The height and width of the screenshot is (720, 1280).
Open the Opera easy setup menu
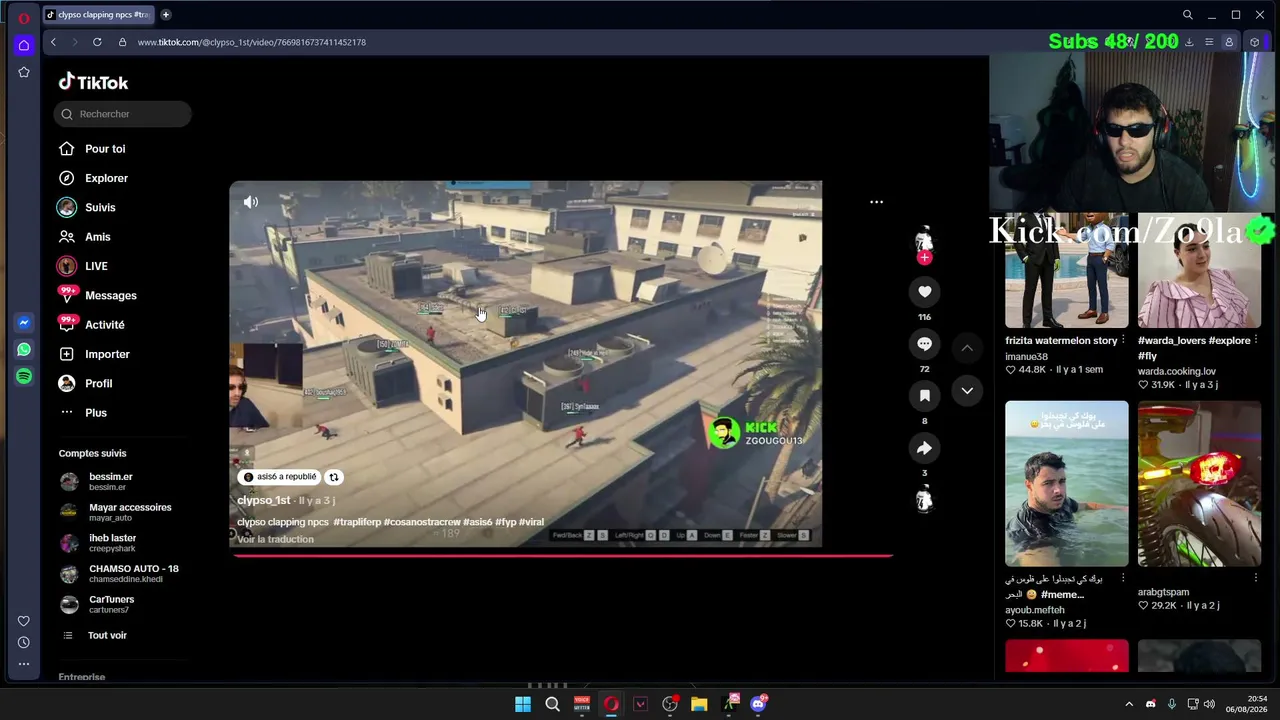(x=1209, y=42)
